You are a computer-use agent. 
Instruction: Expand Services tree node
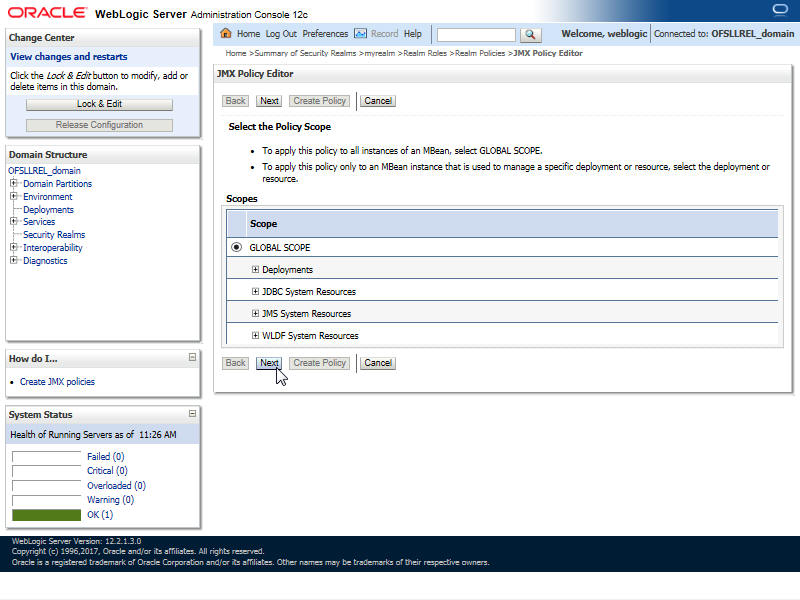(14, 221)
